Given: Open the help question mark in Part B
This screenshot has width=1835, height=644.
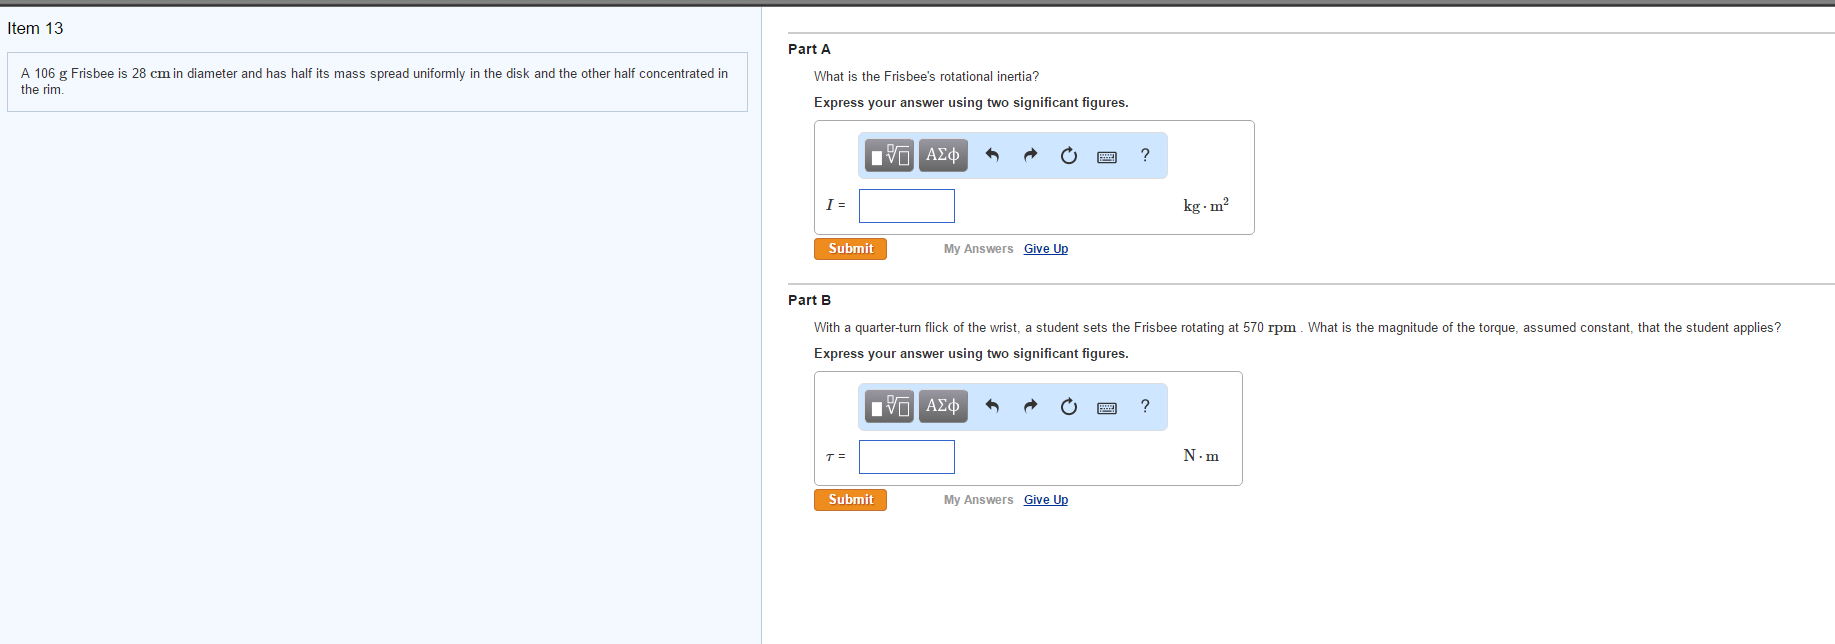Looking at the screenshot, I should pyautogui.click(x=1145, y=406).
